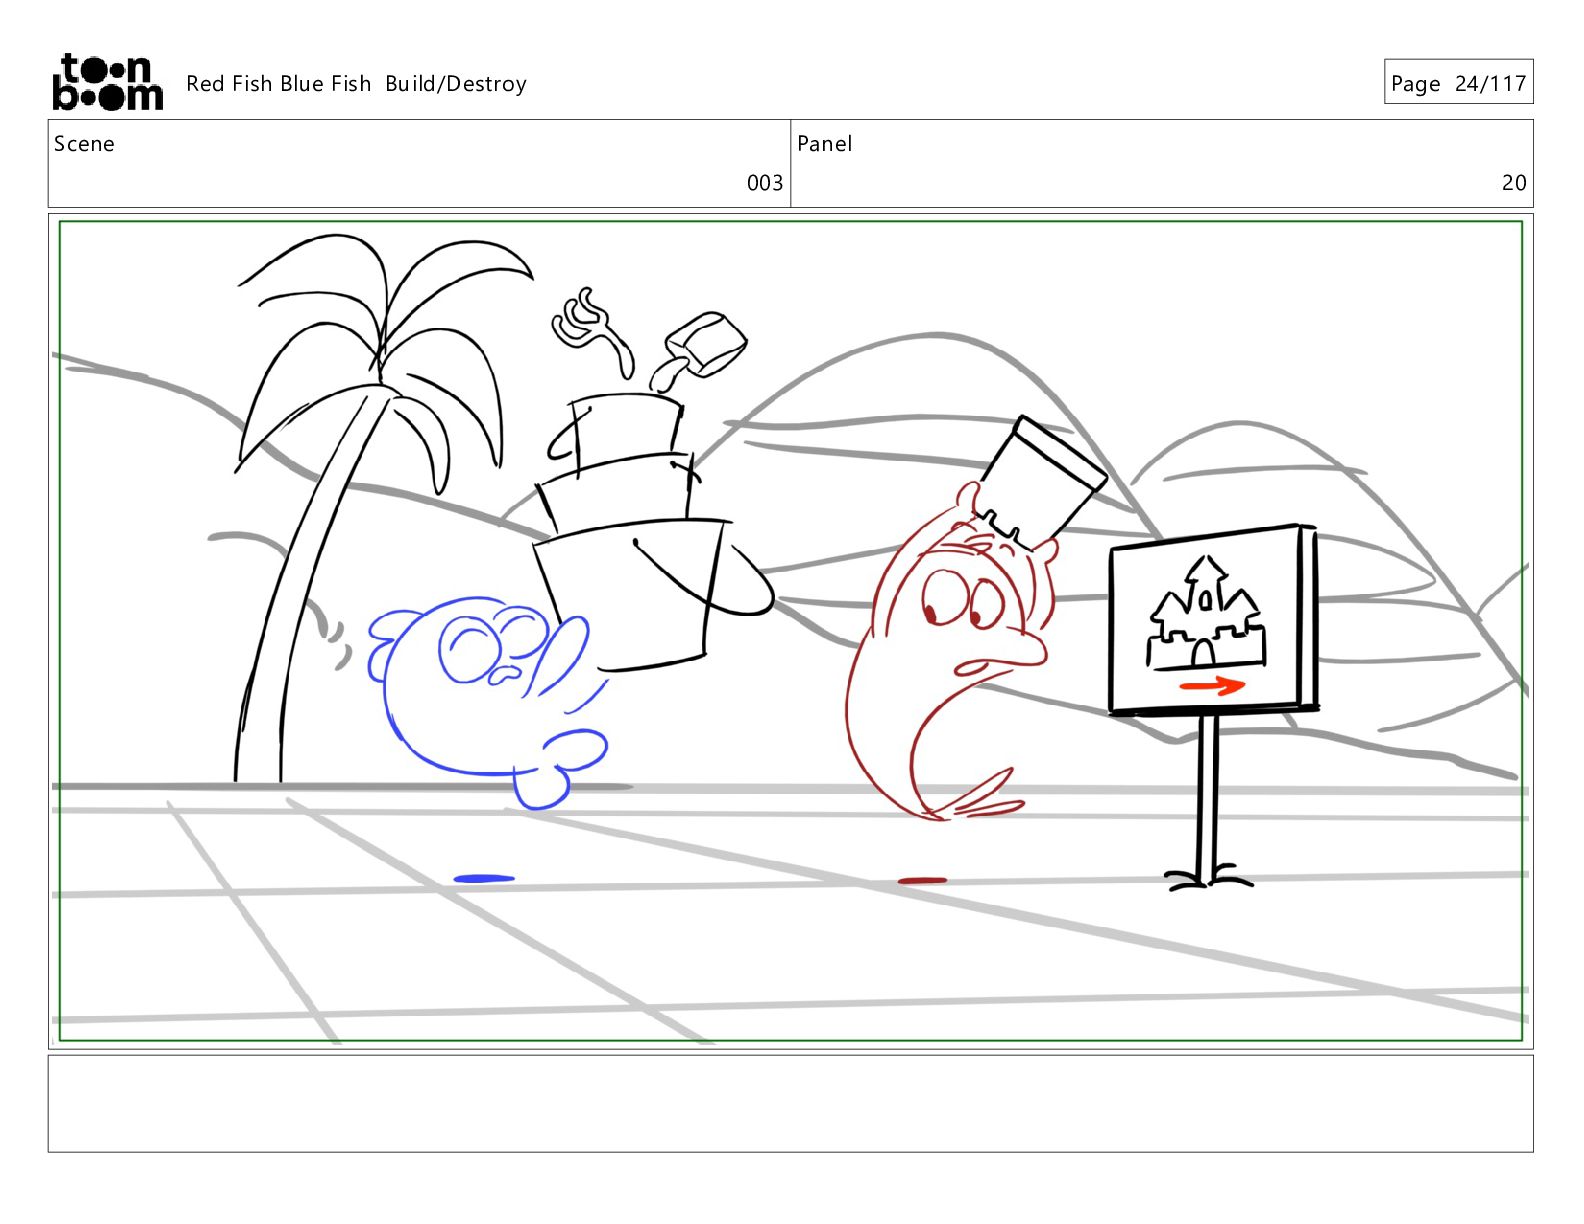
Task: Click the title 'Red Fish Blue Fish Build/Destroy'
Action: 356,84
